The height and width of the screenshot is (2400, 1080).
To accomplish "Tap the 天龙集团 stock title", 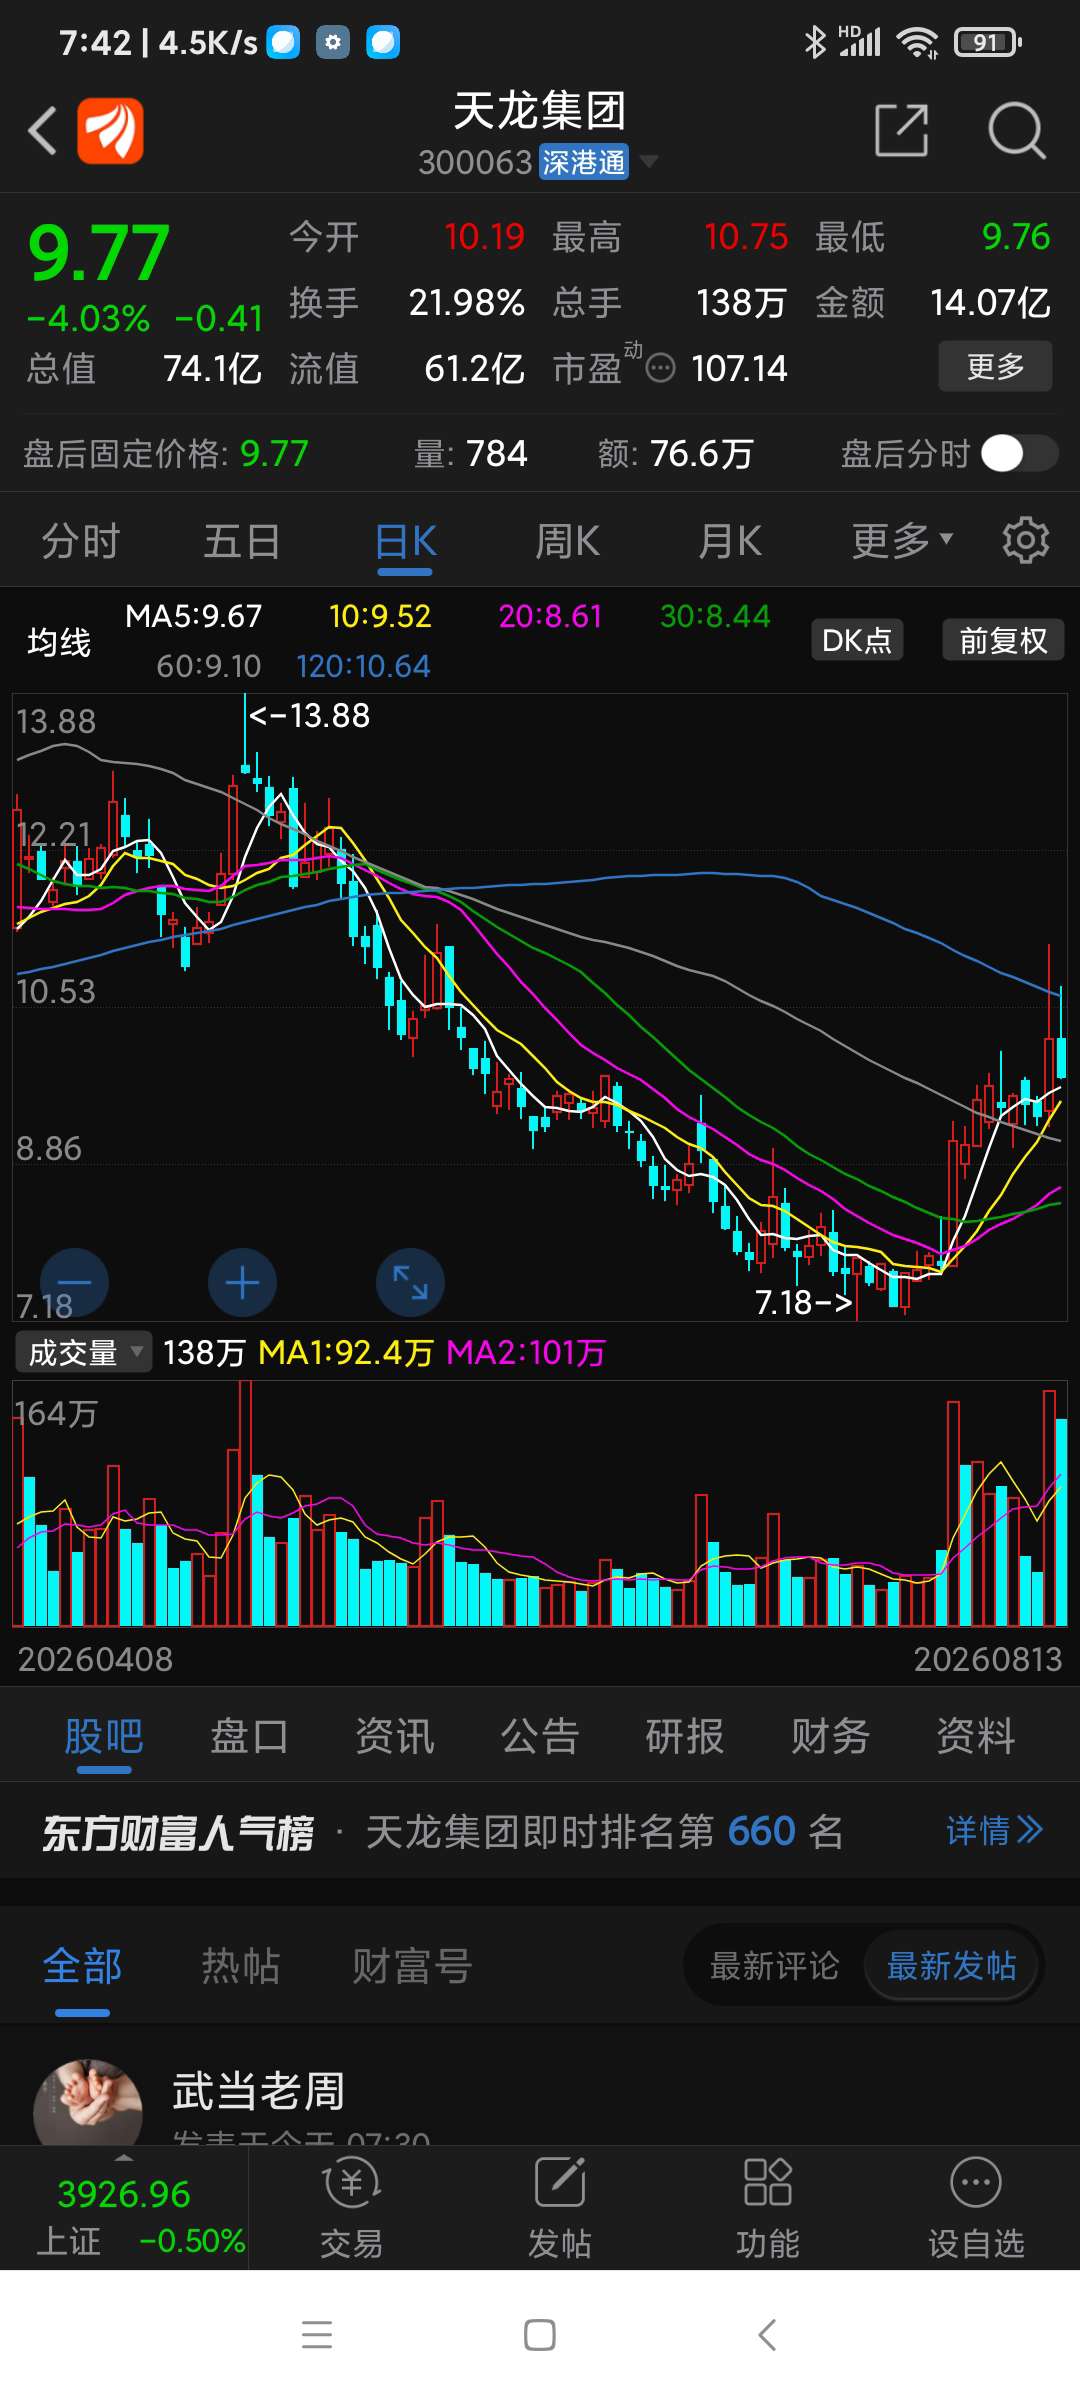I will pos(540,110).
